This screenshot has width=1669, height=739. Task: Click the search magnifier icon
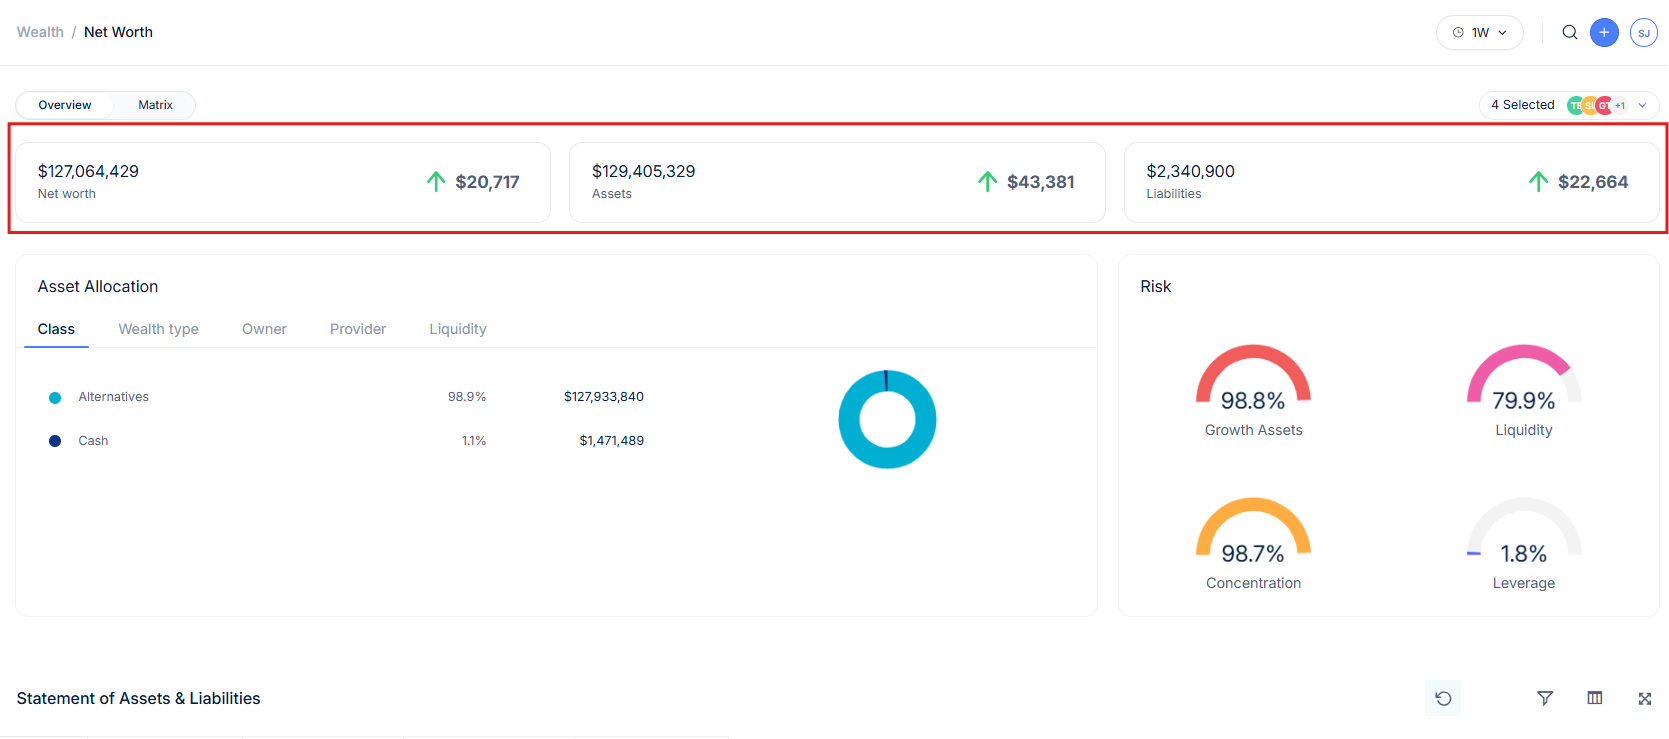(x=1570, y=32)
